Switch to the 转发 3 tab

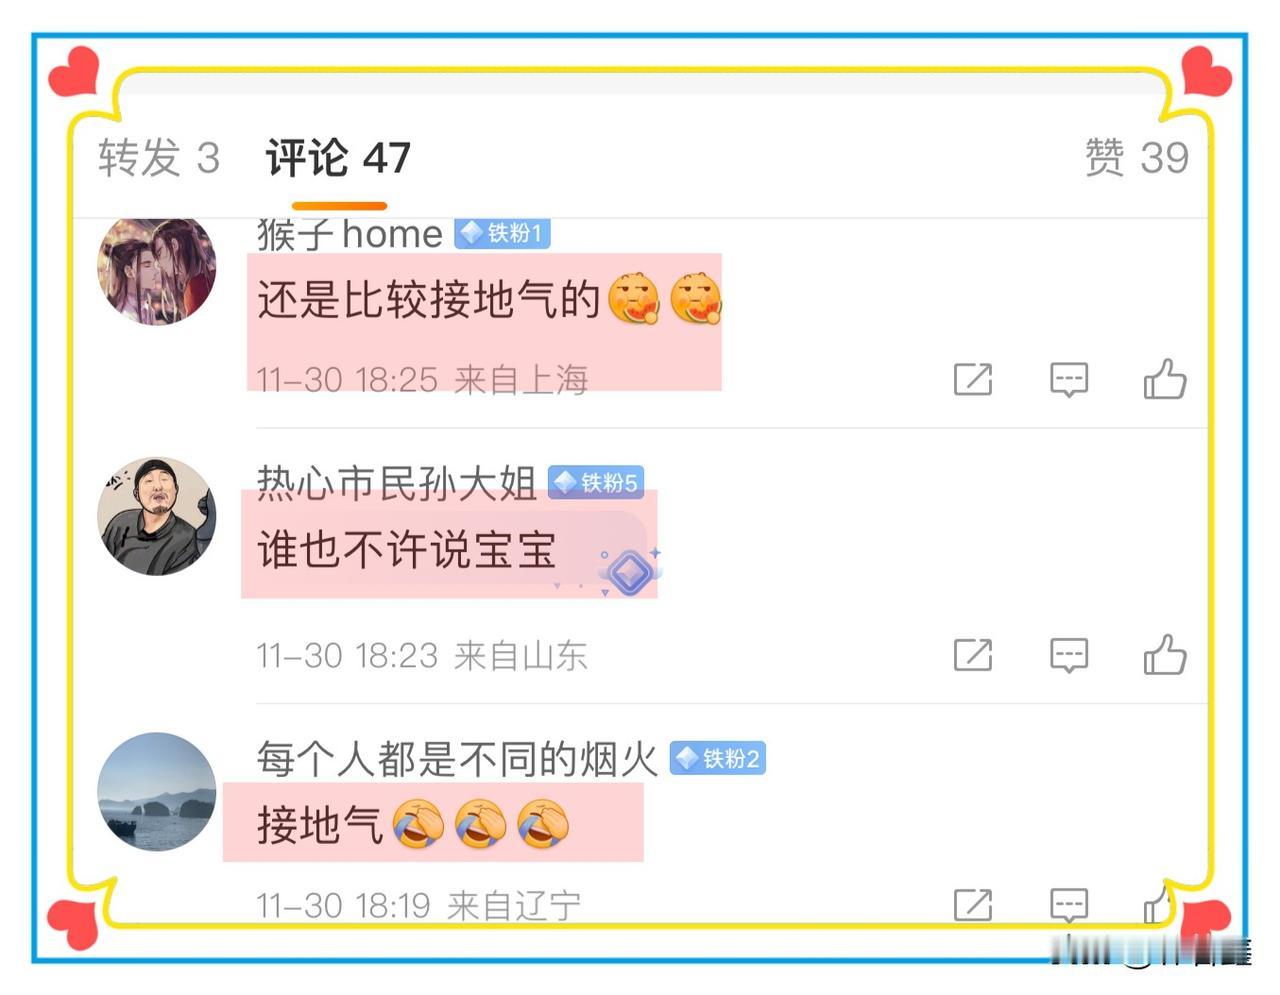[x=159, y=158]
